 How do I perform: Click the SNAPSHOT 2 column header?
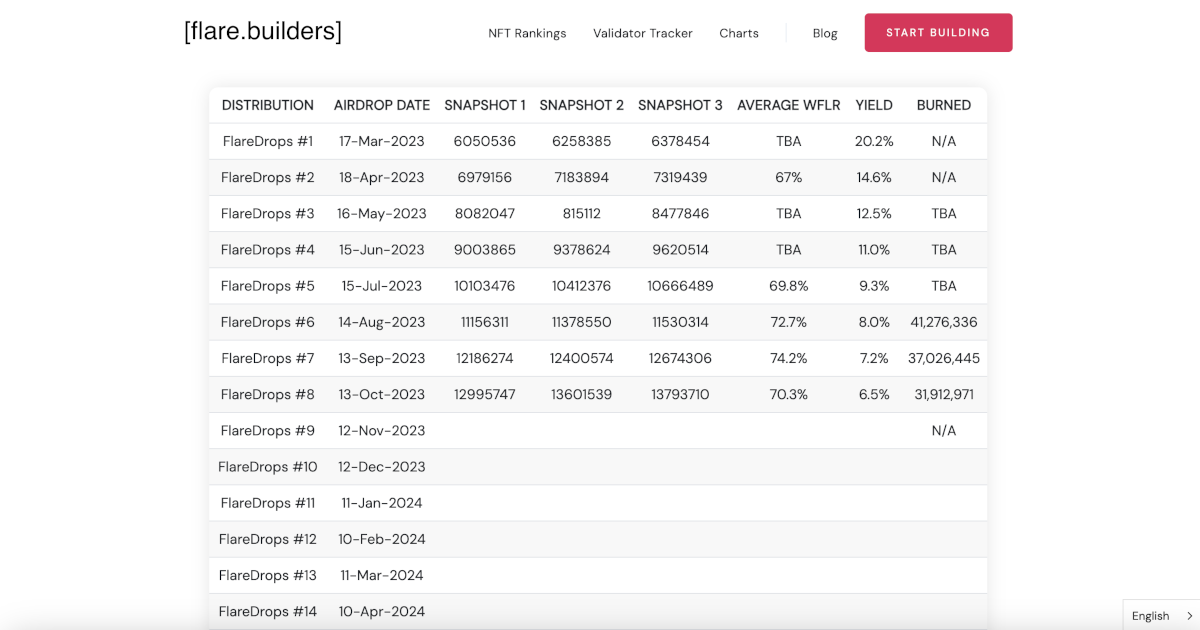coord(582,105)
